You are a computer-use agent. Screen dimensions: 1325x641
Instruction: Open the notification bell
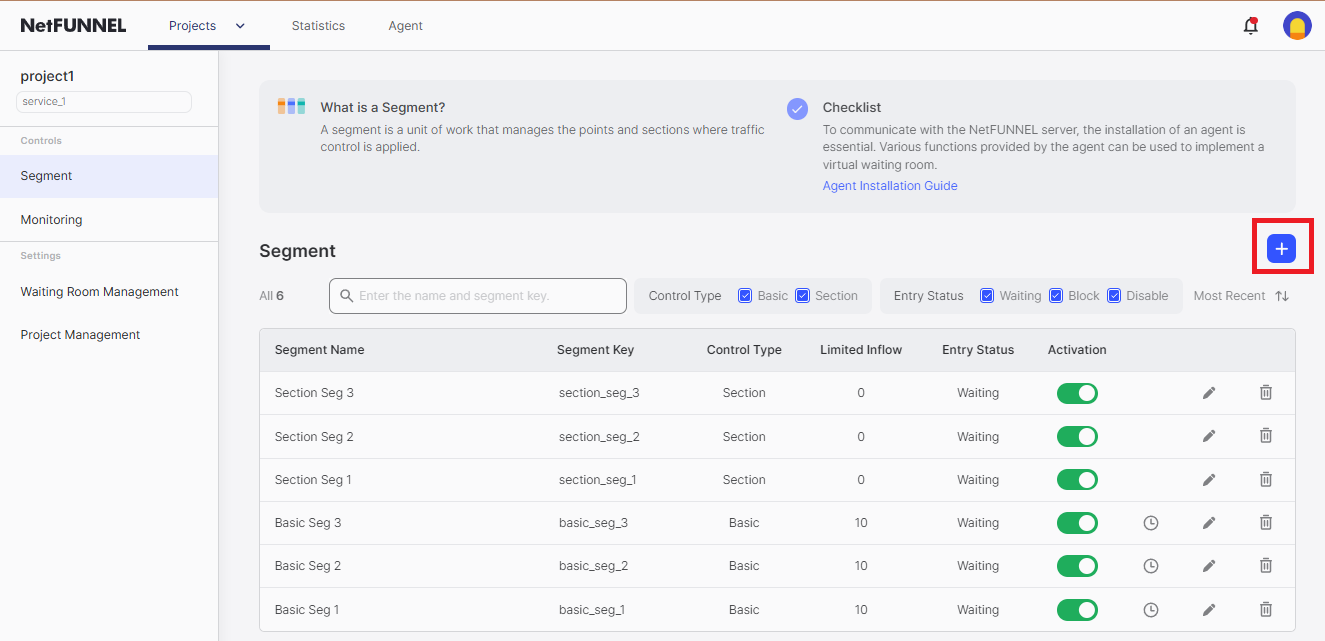(x=1250, y=25)
